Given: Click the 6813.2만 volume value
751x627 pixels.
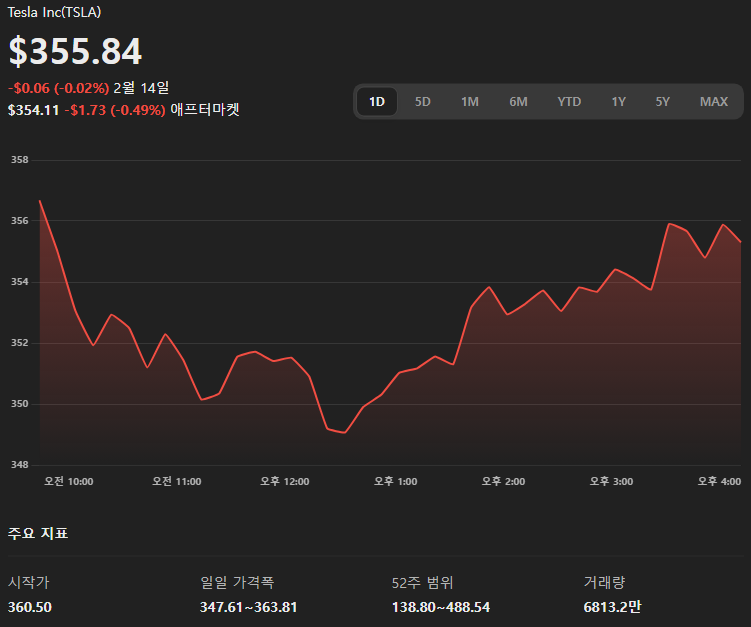Looking at the screenshot, I should (x=612, y=607).
